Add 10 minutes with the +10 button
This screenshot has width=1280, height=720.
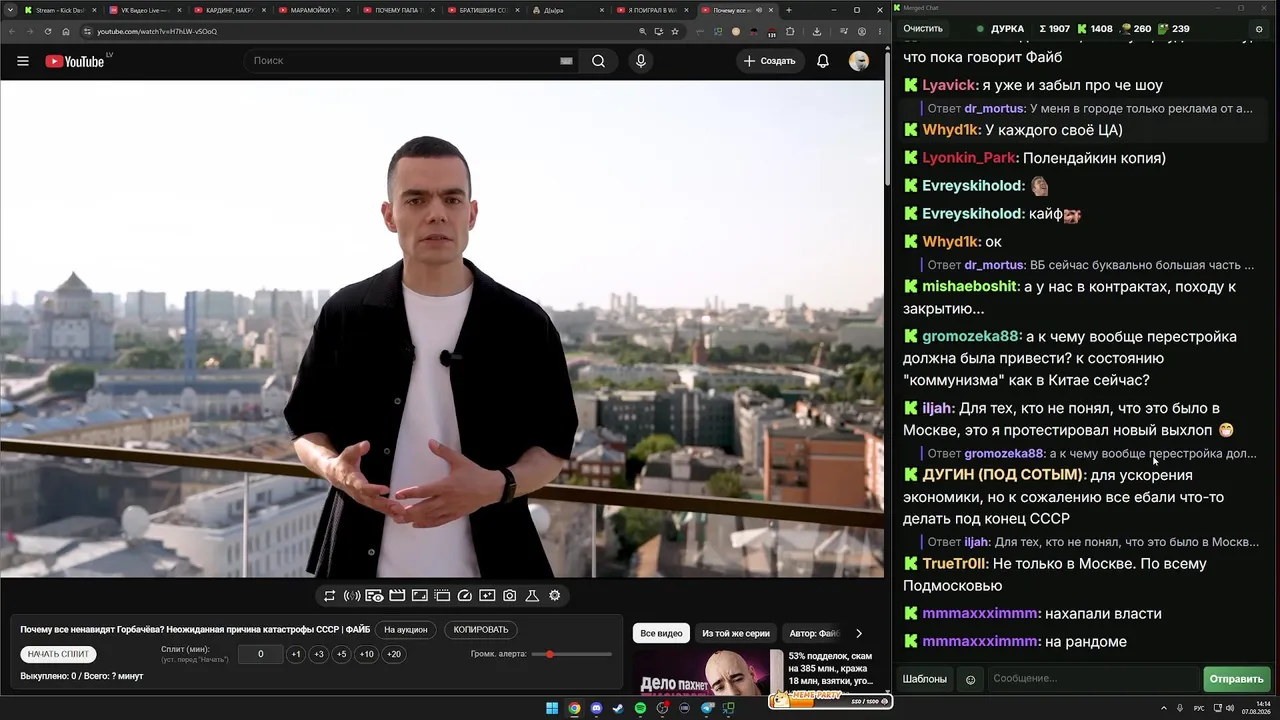[367, 654]
